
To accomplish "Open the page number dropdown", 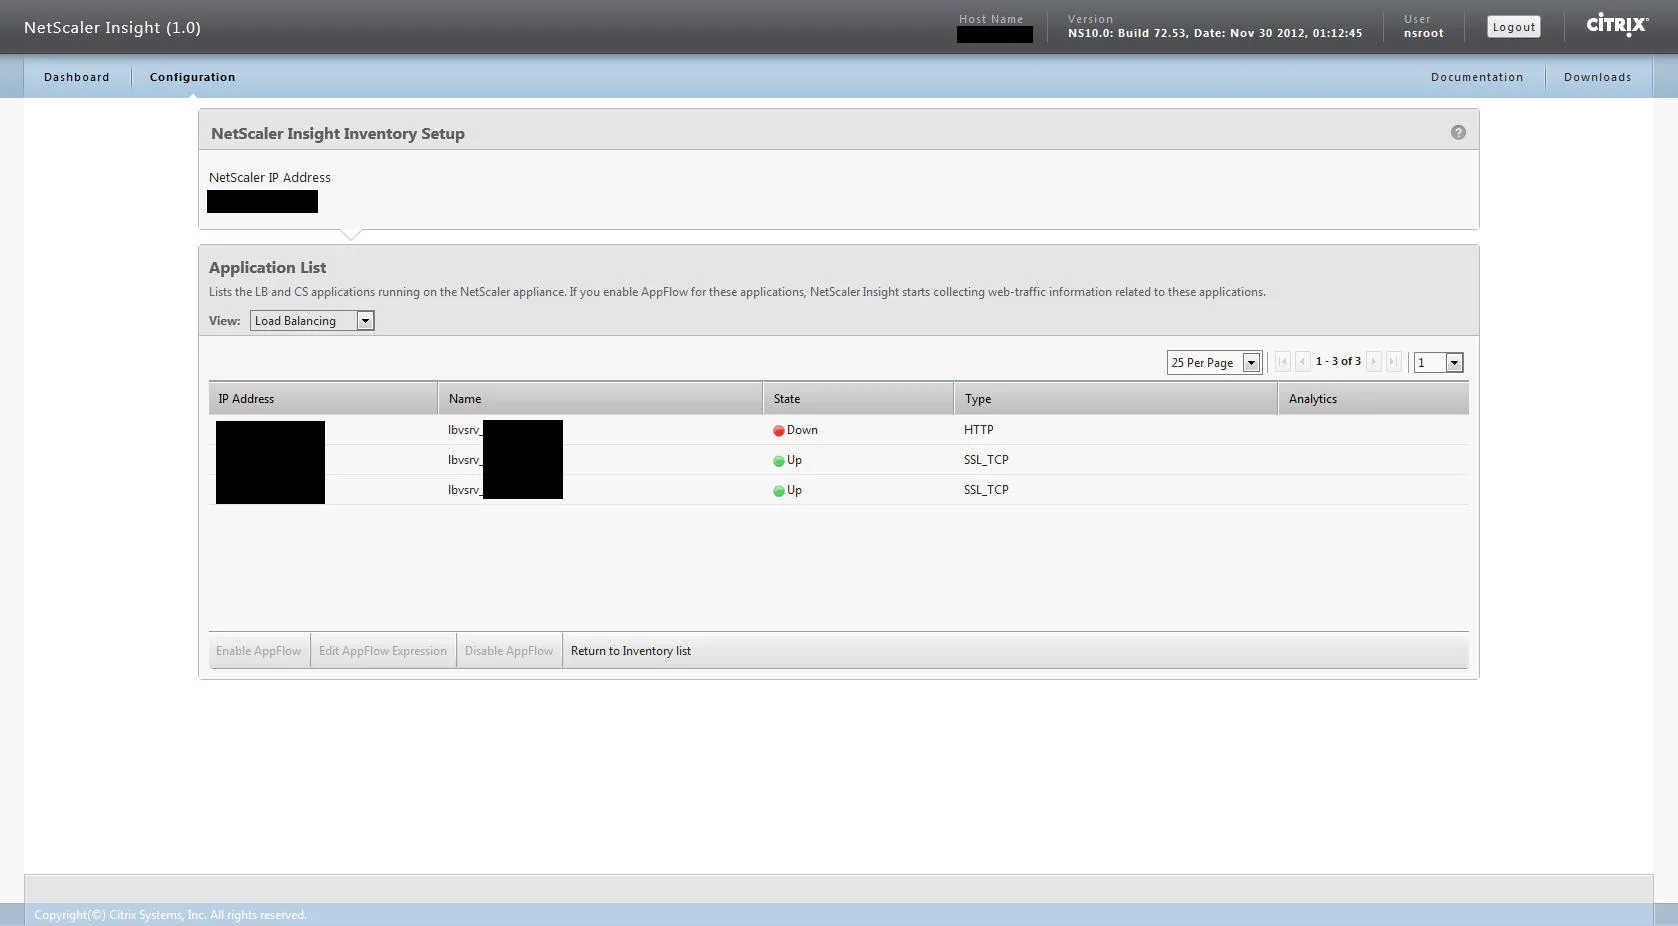I will coord(1439,363).
